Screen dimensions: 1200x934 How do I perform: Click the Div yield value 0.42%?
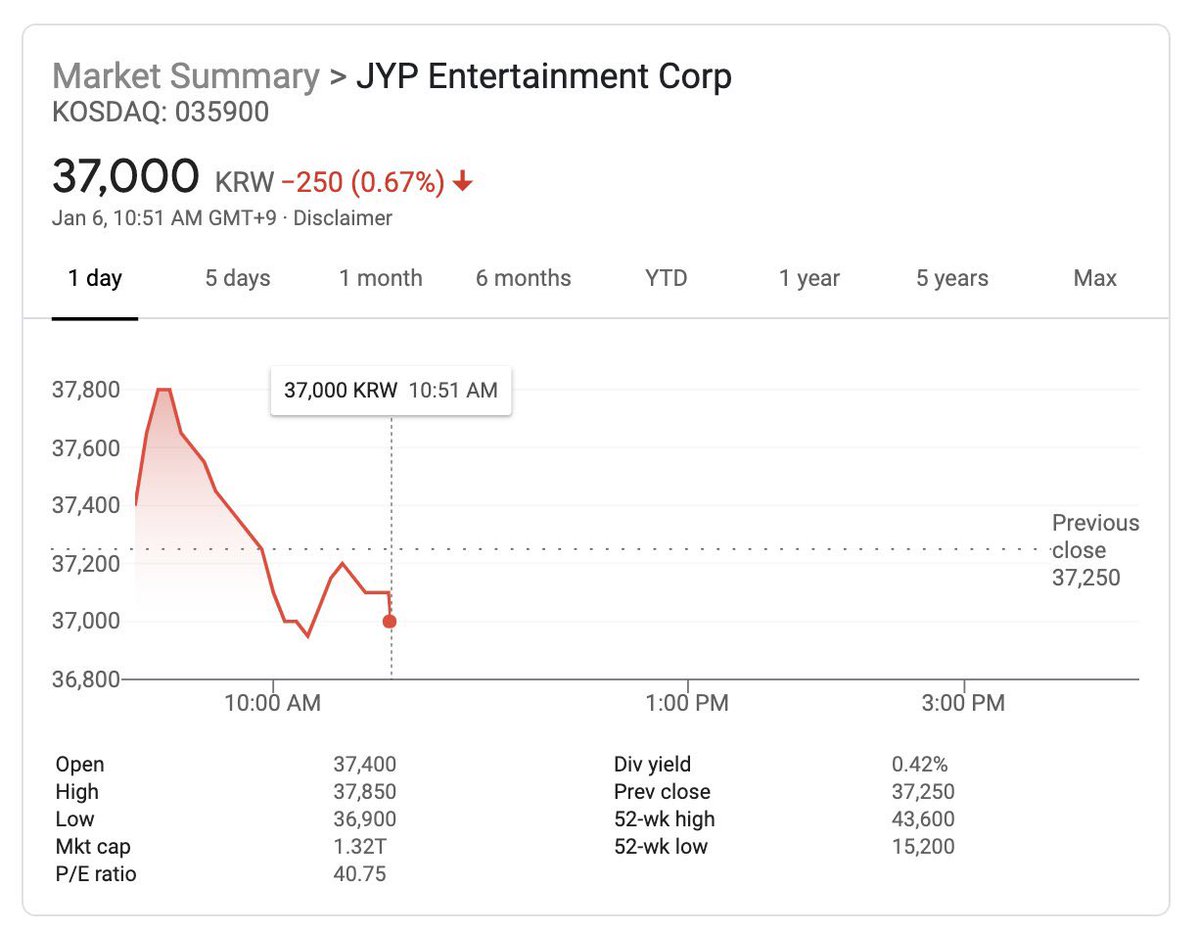[920, 765]
